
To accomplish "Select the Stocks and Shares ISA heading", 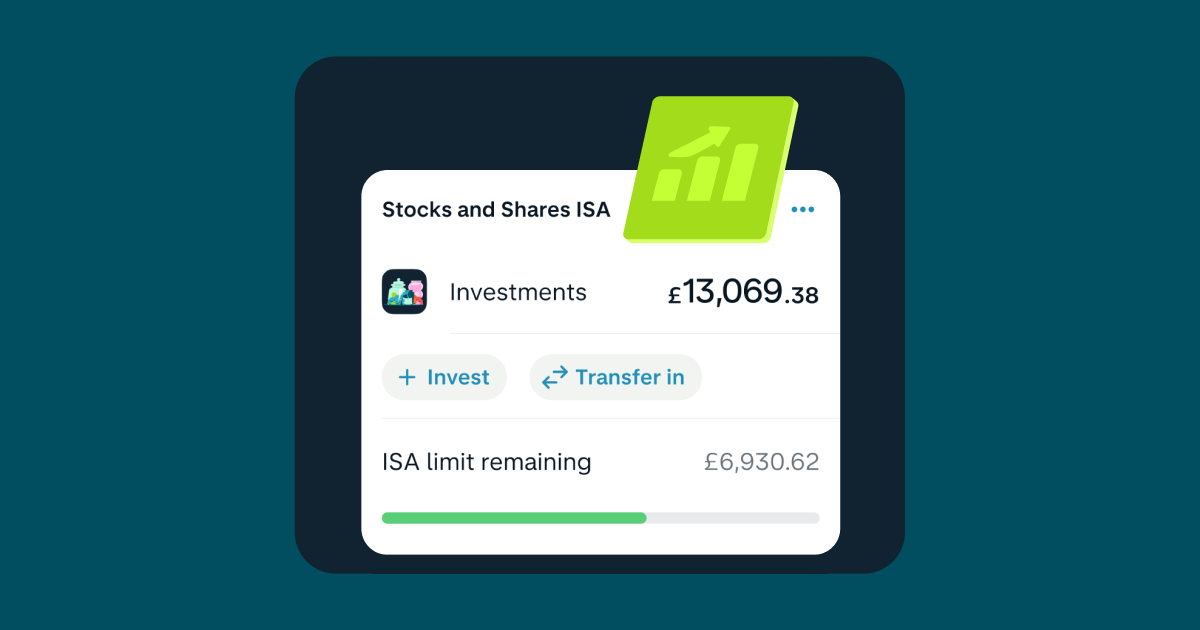I will pyautogui.click(x=496, y=210).
